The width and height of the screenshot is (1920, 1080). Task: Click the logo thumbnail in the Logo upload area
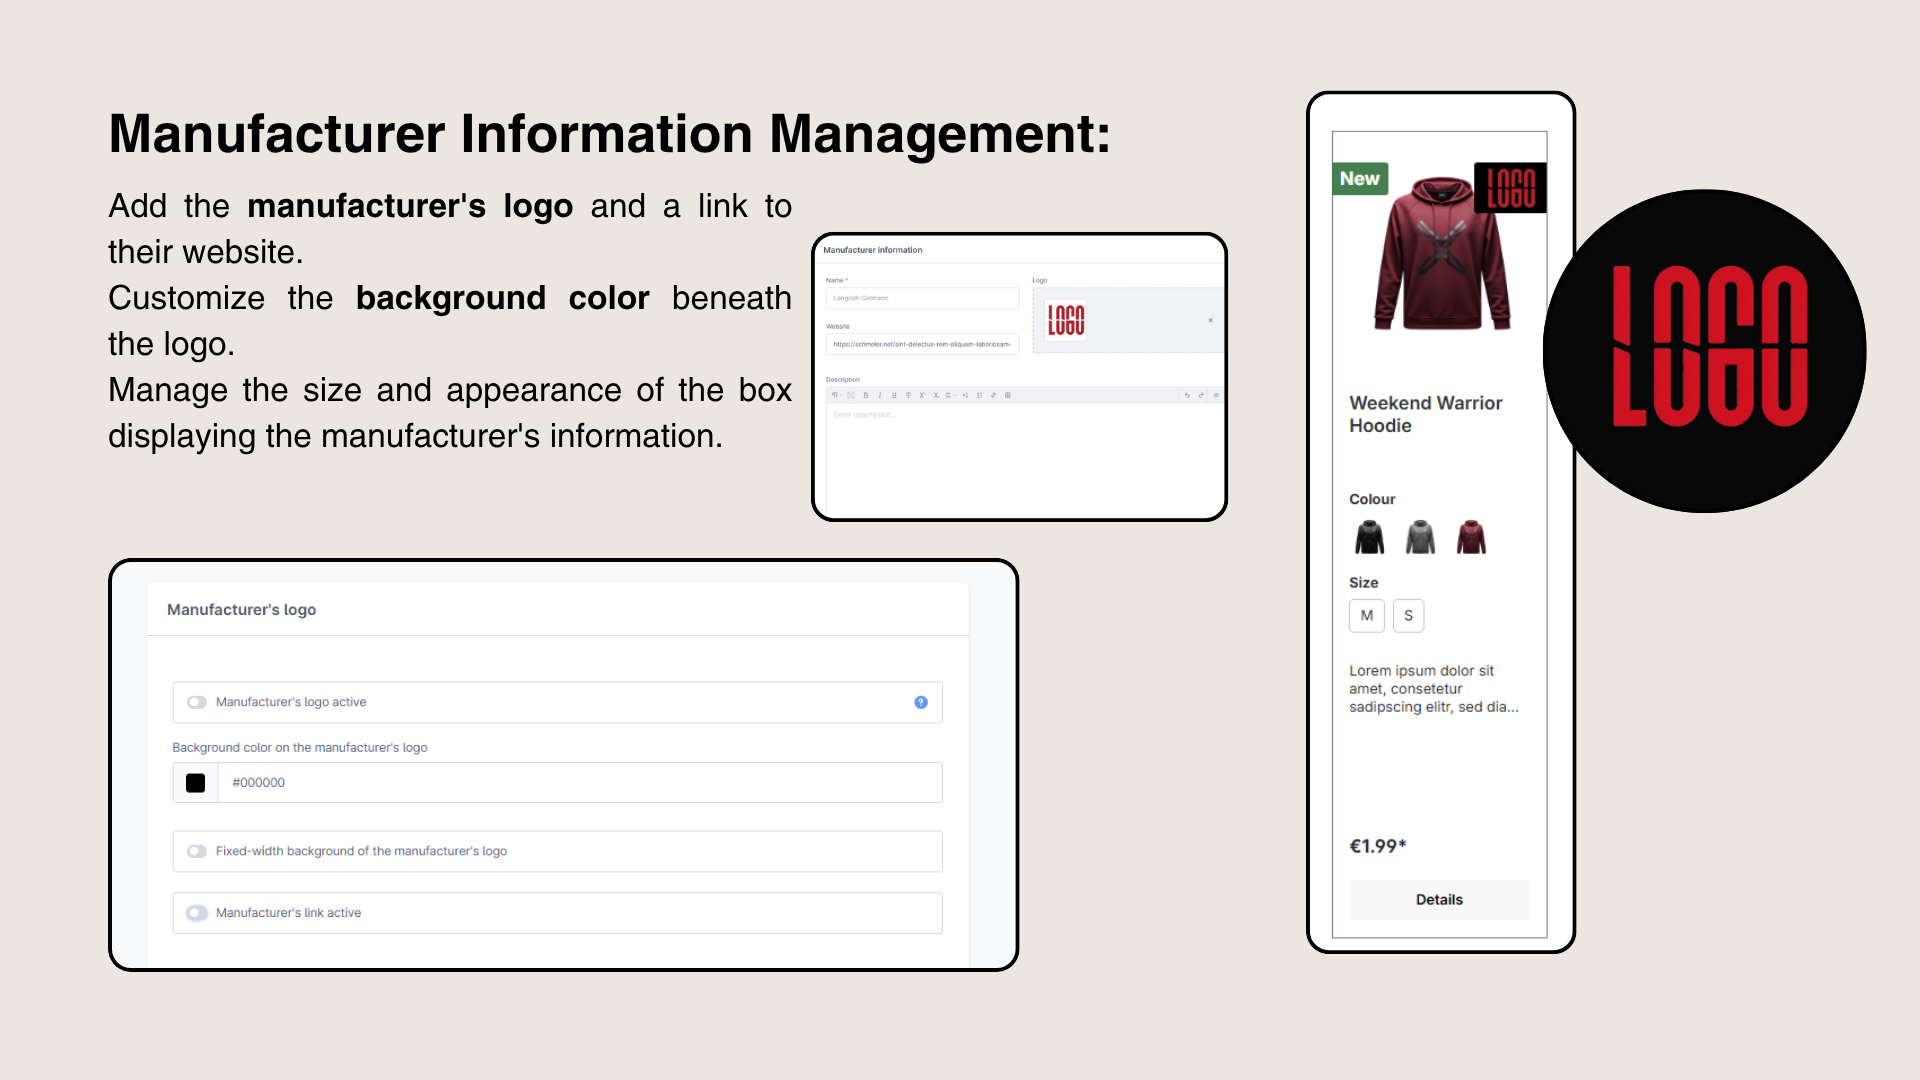[x=1066, y=320]
